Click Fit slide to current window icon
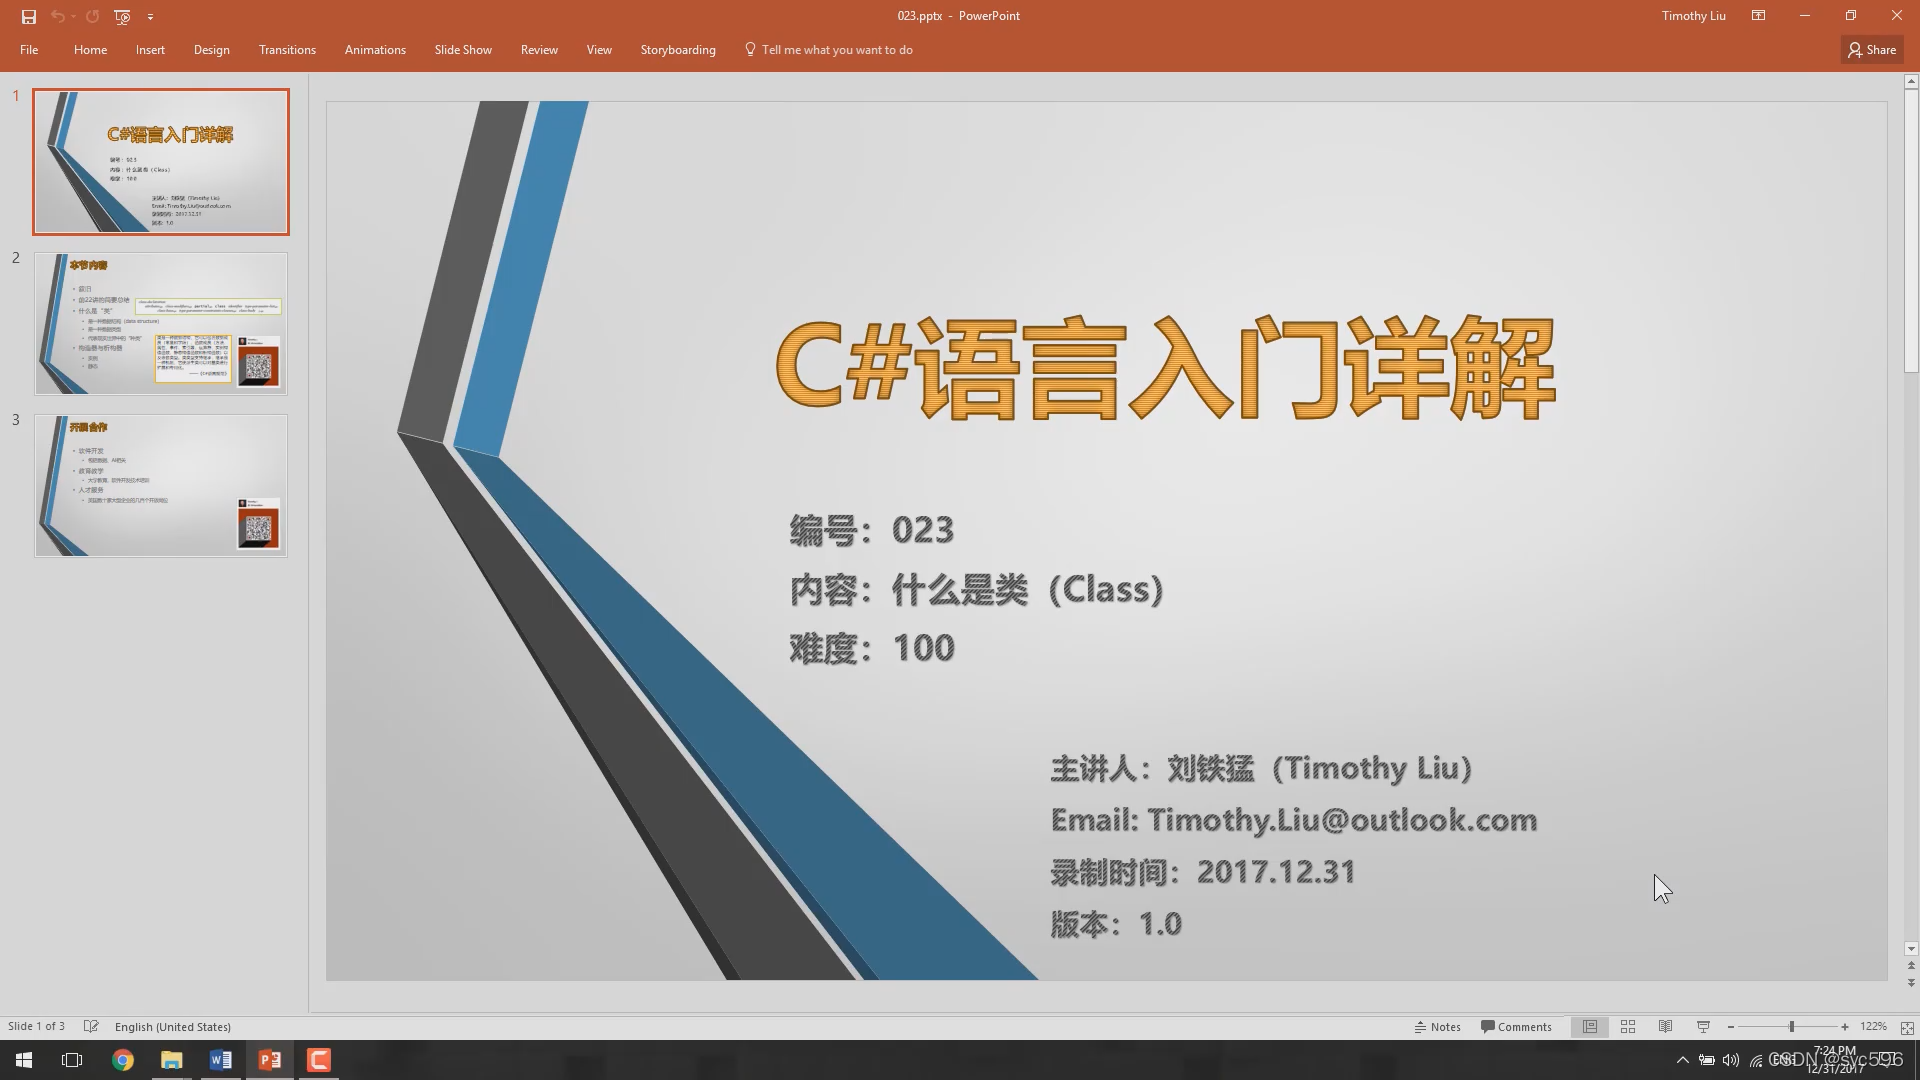 click(x=1907, y=1027)
